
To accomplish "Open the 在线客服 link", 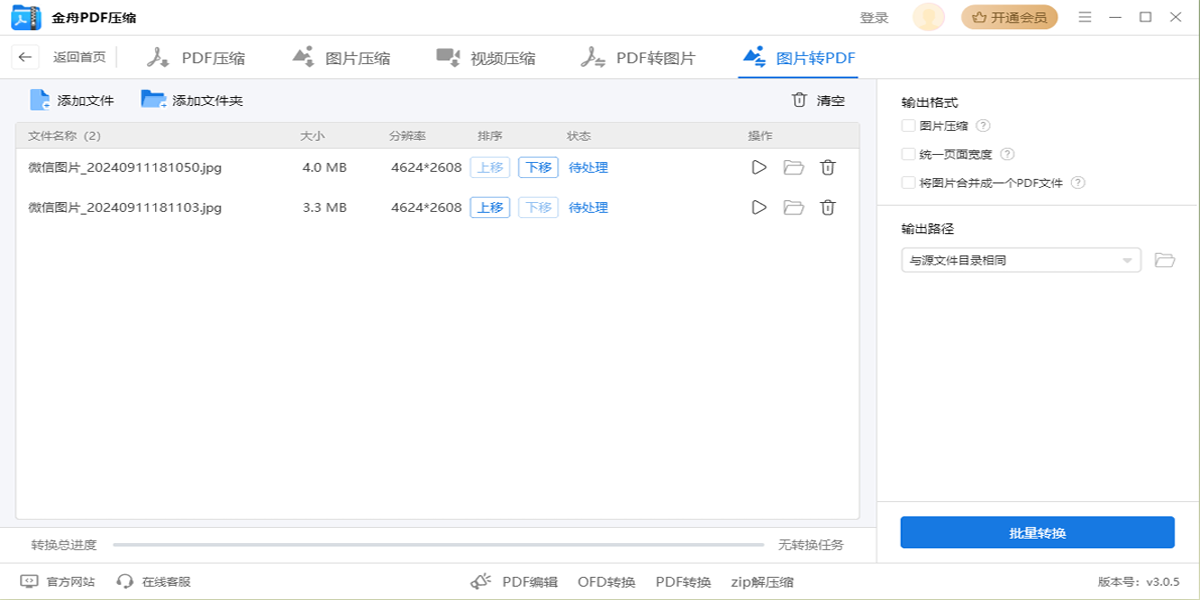I will point(166,581).
